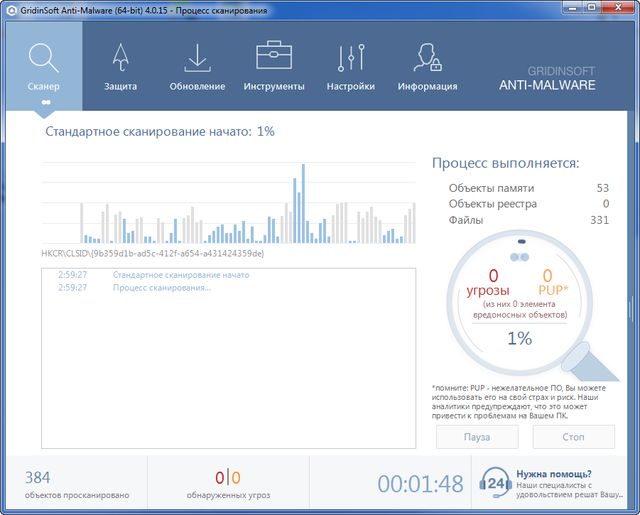This screenshot has width=640, height=515.
Task: Open the Information person icon
Action: (427, 57)
